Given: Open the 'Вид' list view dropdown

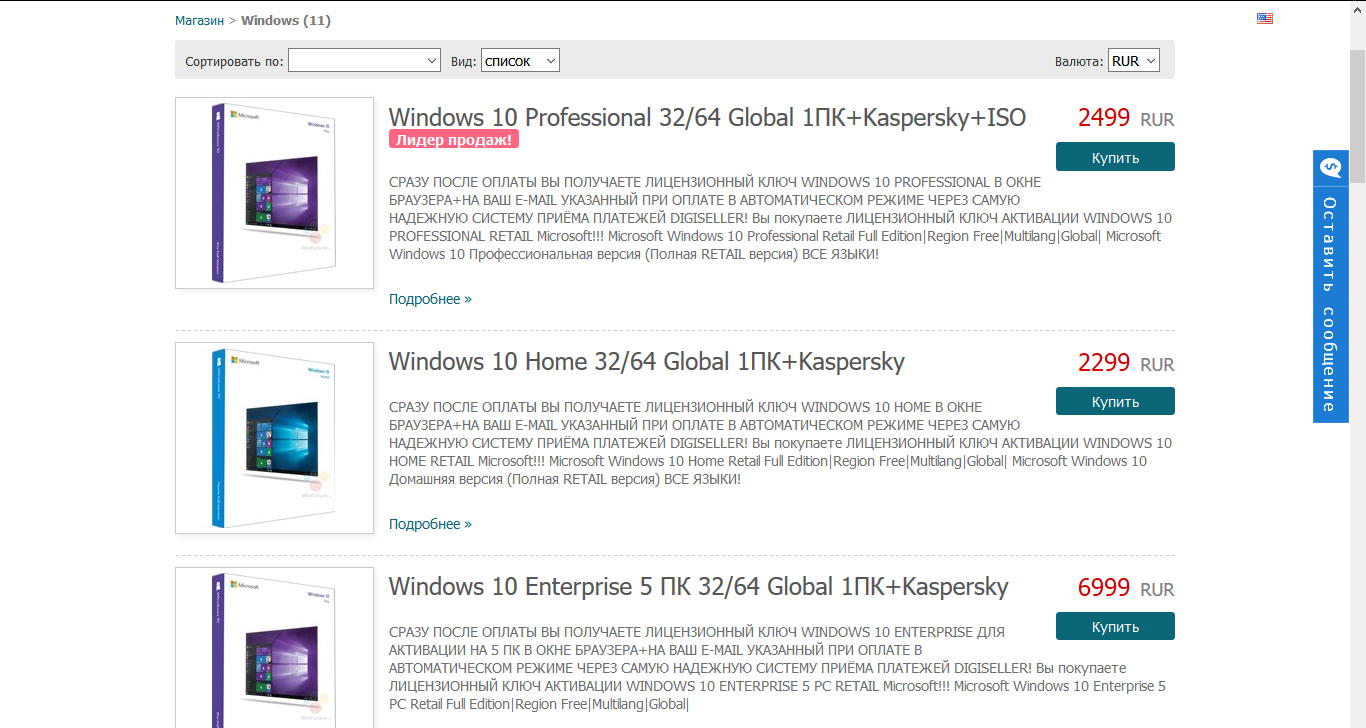Looking at the screenshot, I should [520, 61].
